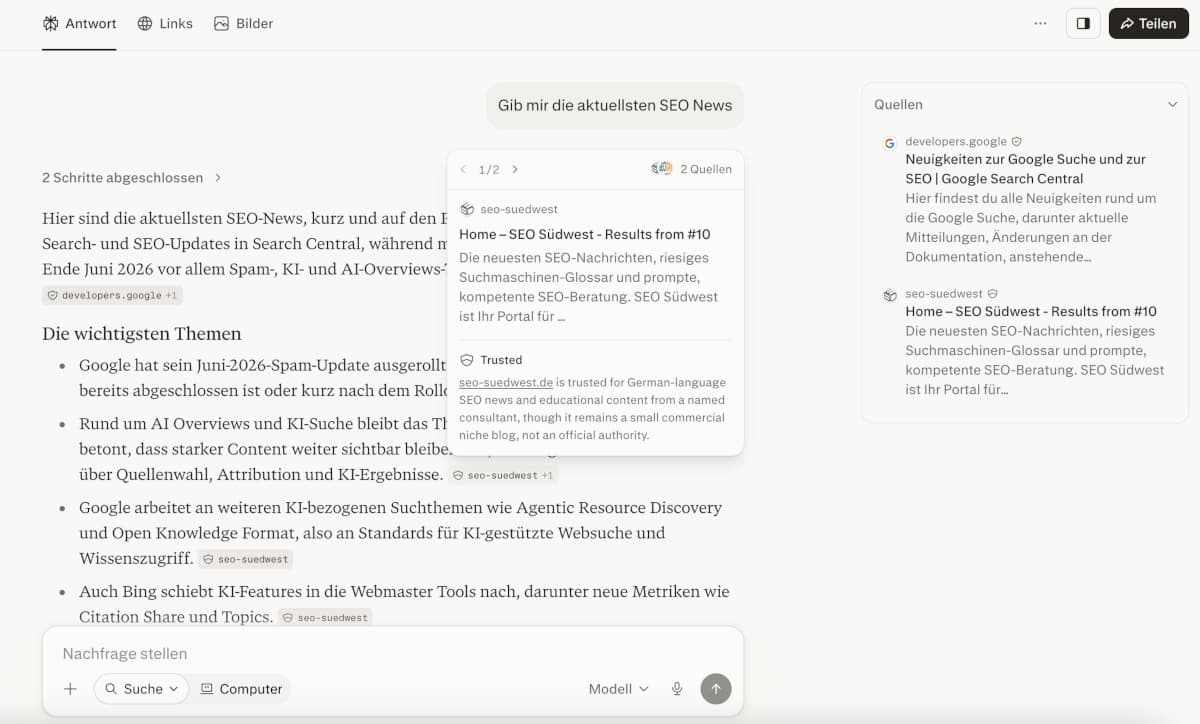The image size is (1200, 724).
Task: Toggle the sidebar panel icon
Action: point(1083,23)
